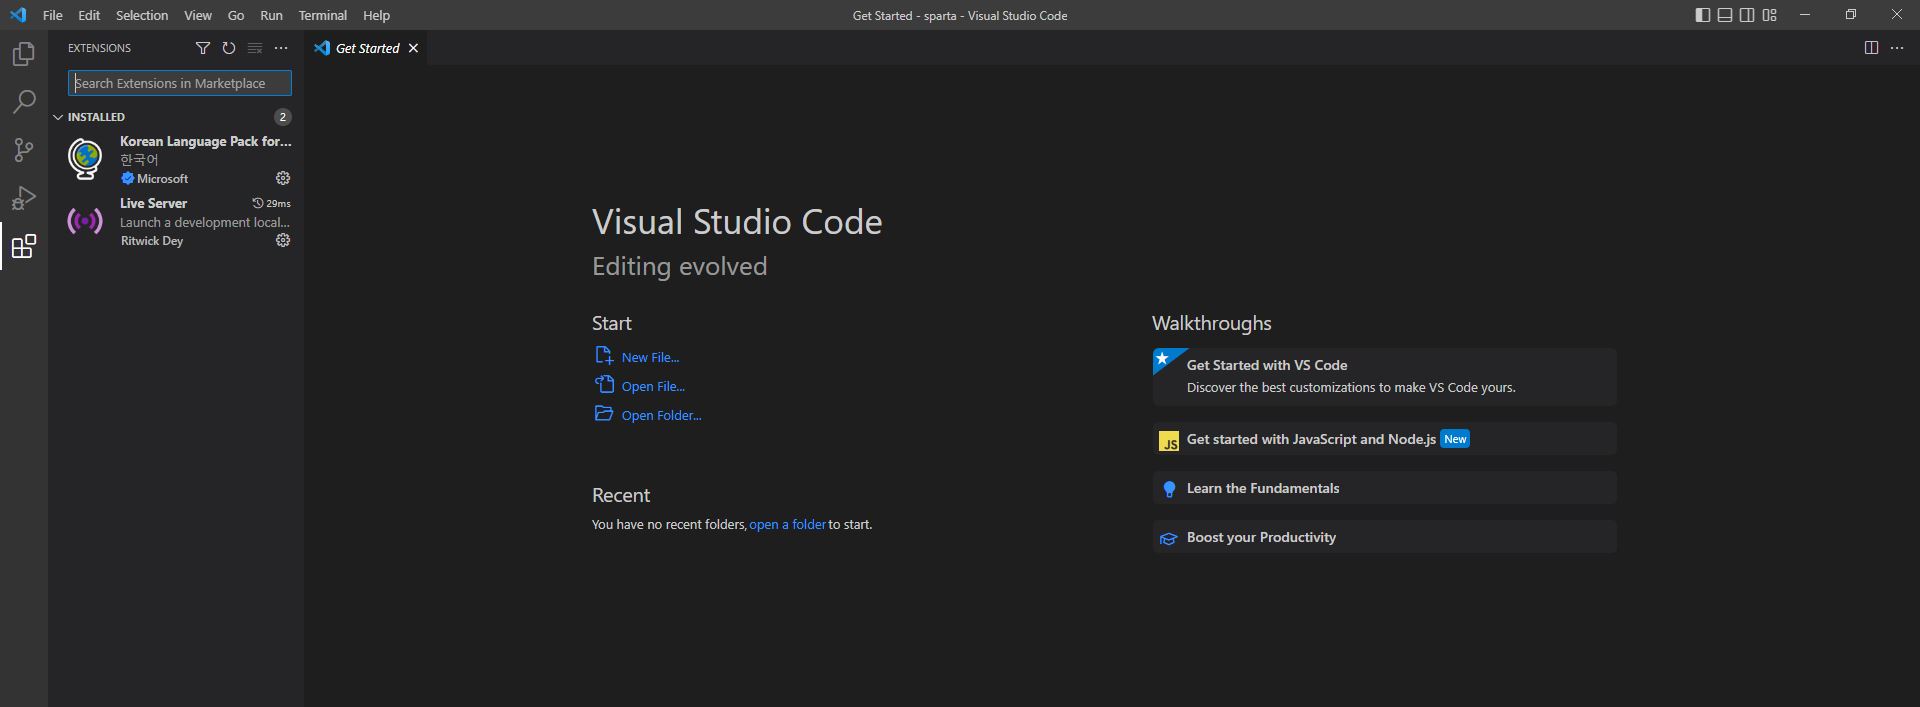The height and width of the screenshot is (707, 1920).
Task: Open Get started with JavaScript and Node.js
Action: (1384, 439)
